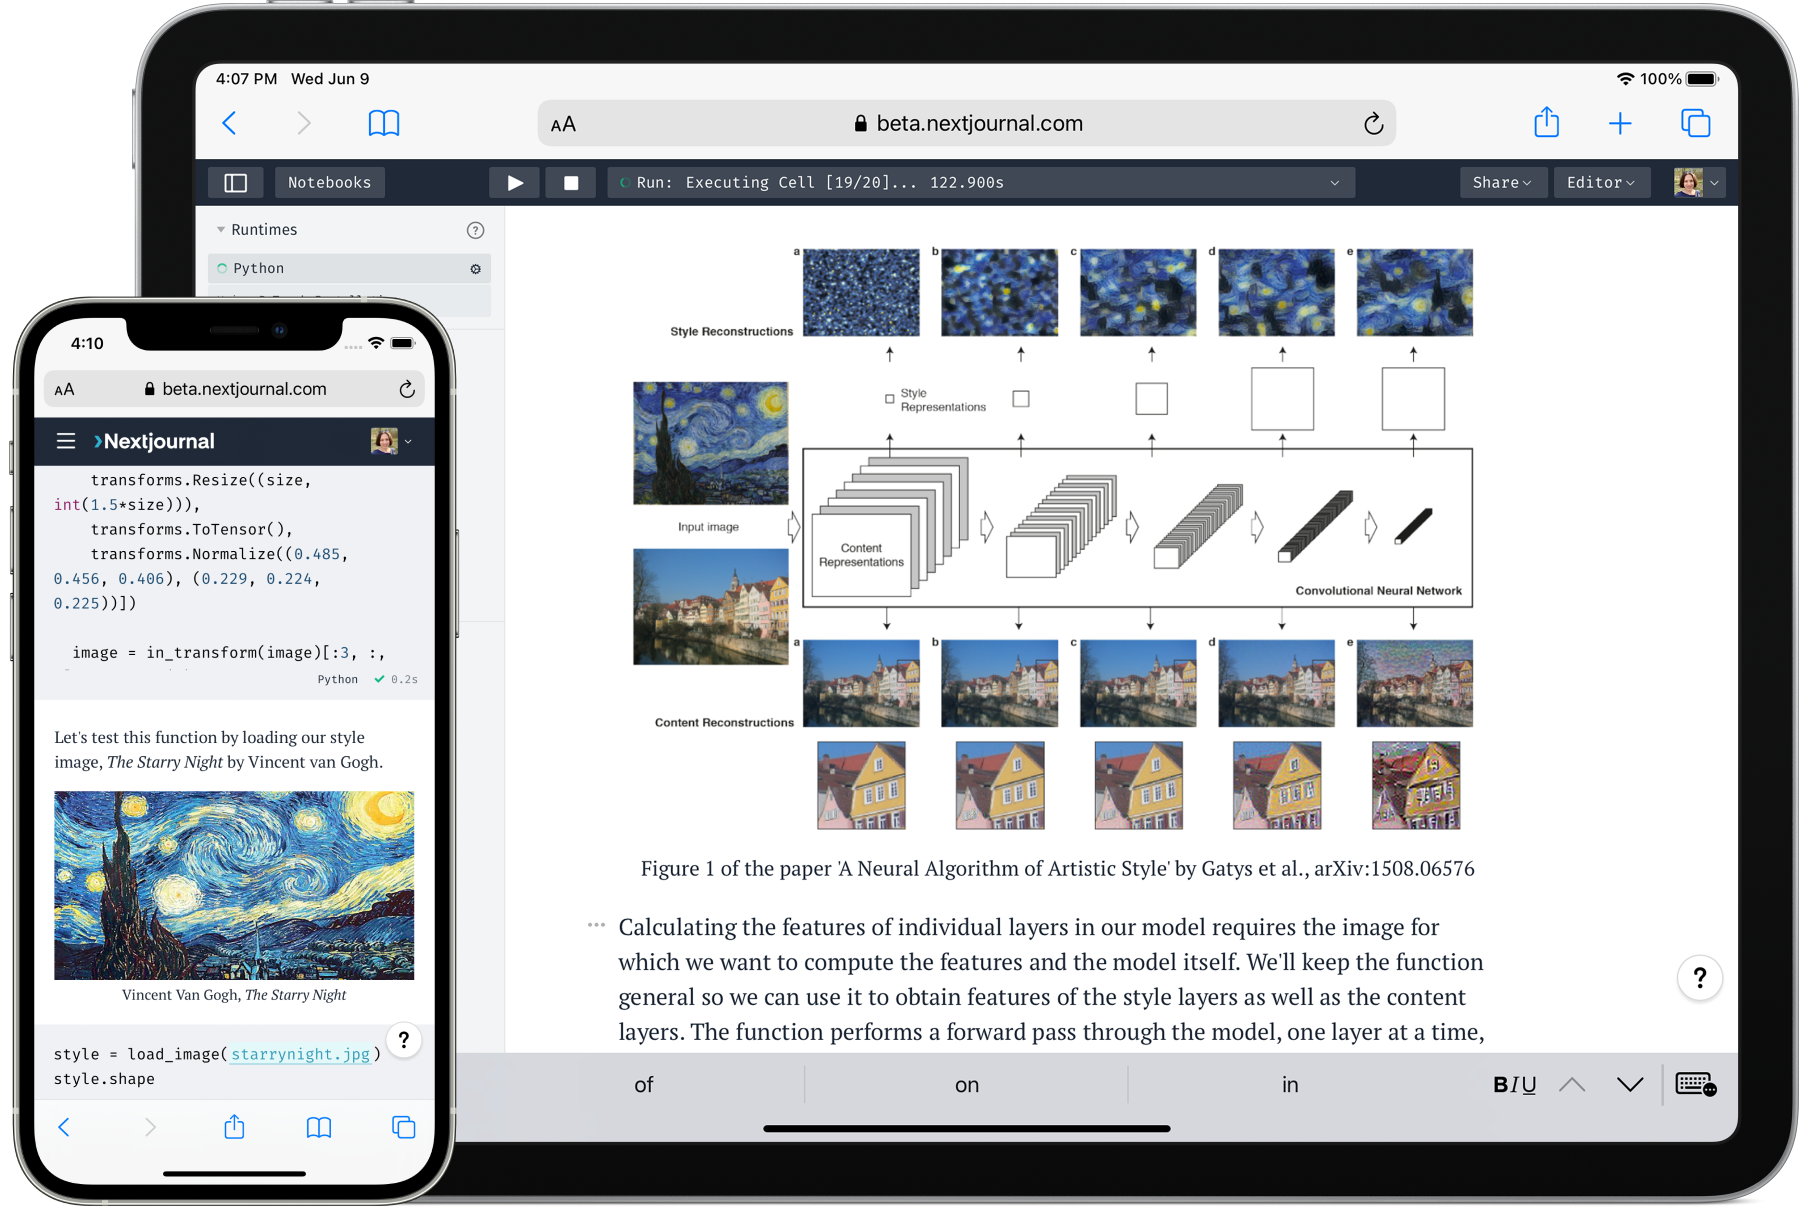The height and width of the screenshot is (1216, 1800).
Task: Go forward in iPad Safari
Action: pyautogui.click(x=304, y=123)
